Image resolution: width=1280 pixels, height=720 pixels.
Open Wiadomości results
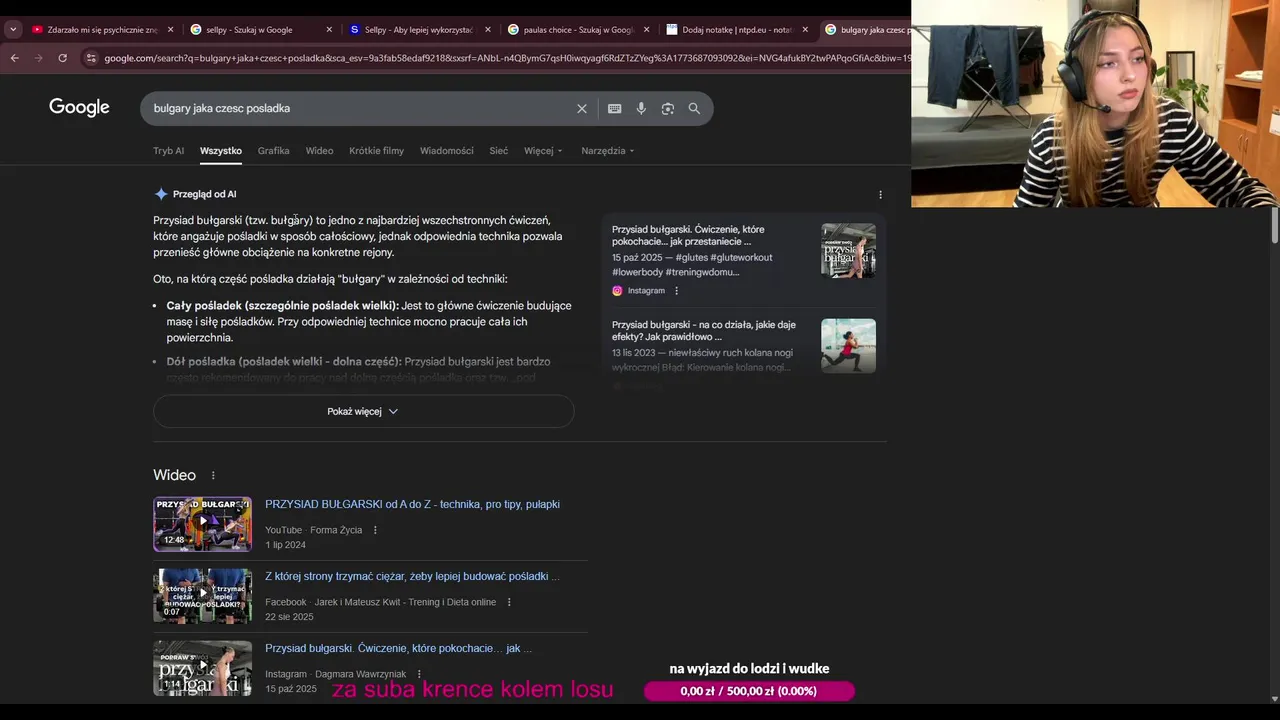point(447,151)
